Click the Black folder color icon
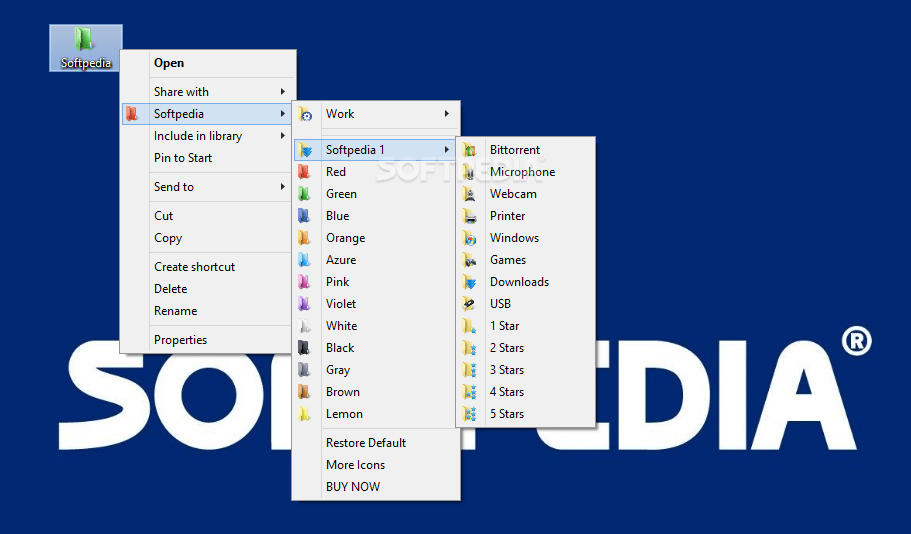Image resolution: width=911 pixels, height=534 pixels. 304,348
